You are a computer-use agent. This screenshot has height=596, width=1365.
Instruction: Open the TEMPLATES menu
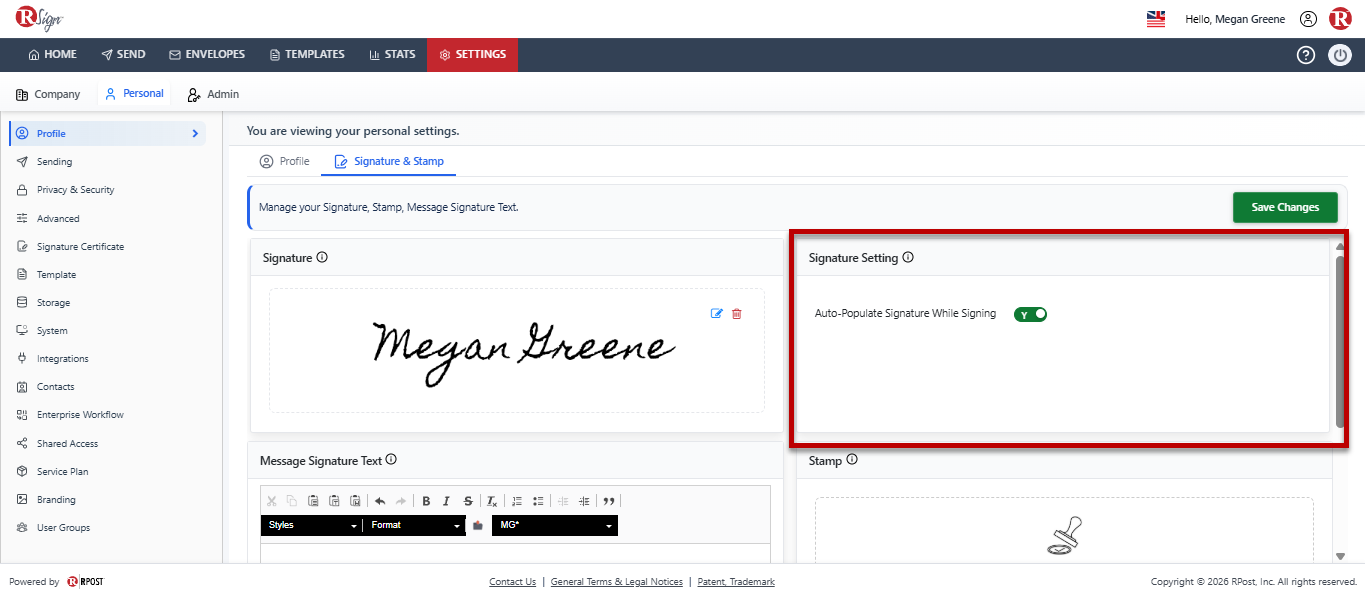[307, 55]
